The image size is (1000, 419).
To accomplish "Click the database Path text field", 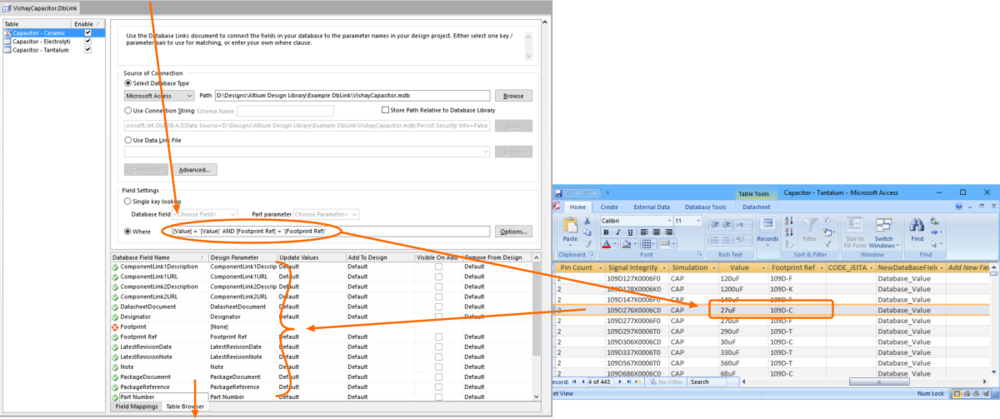I will pyautogui.click(x=352, y=96).
